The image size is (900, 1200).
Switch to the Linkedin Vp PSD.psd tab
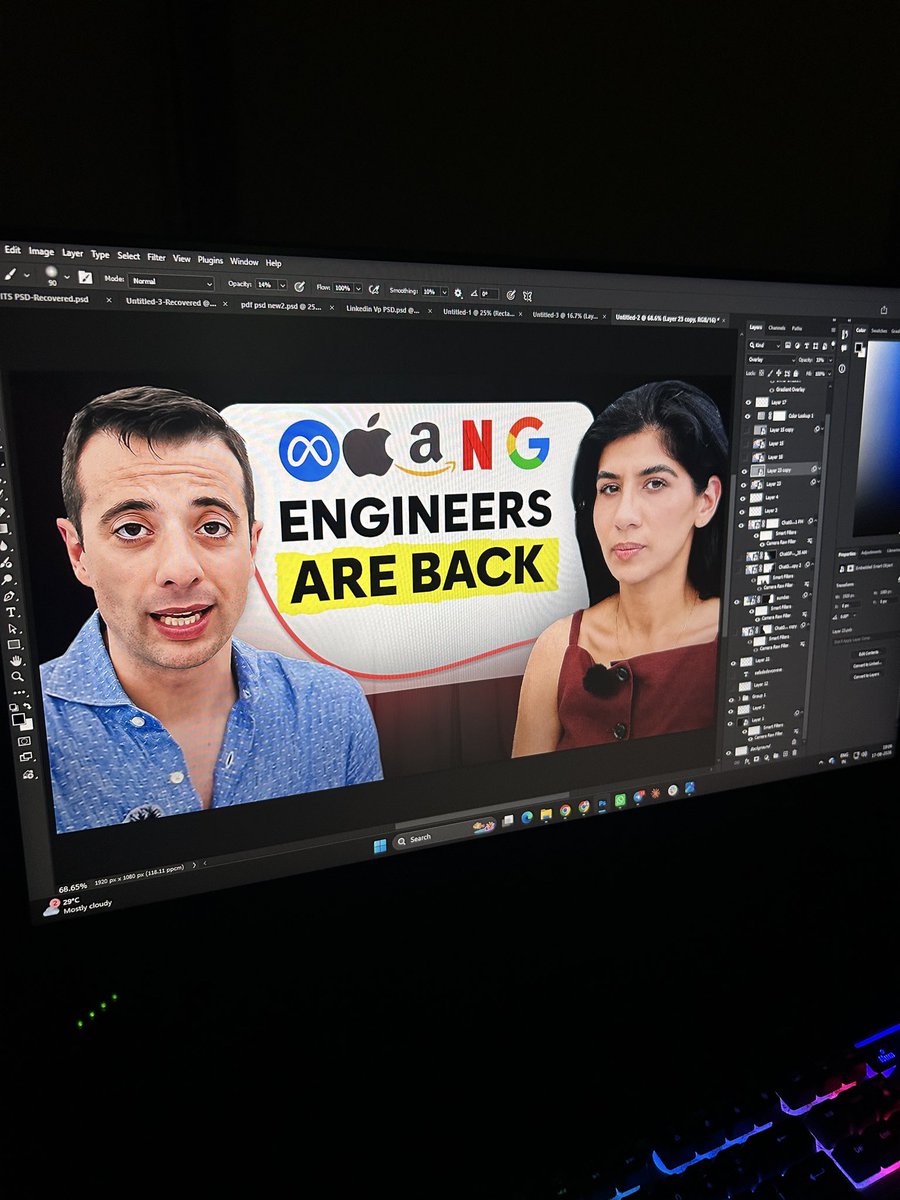(x=383, y=309)
